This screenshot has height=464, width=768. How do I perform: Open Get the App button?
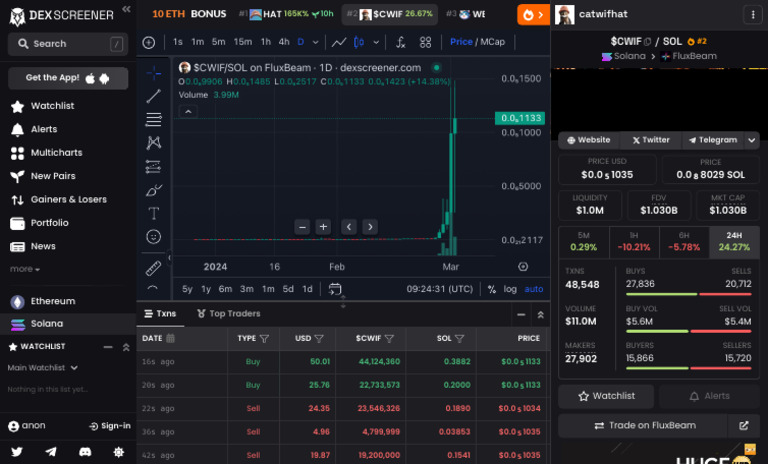[x=68, y=78]
